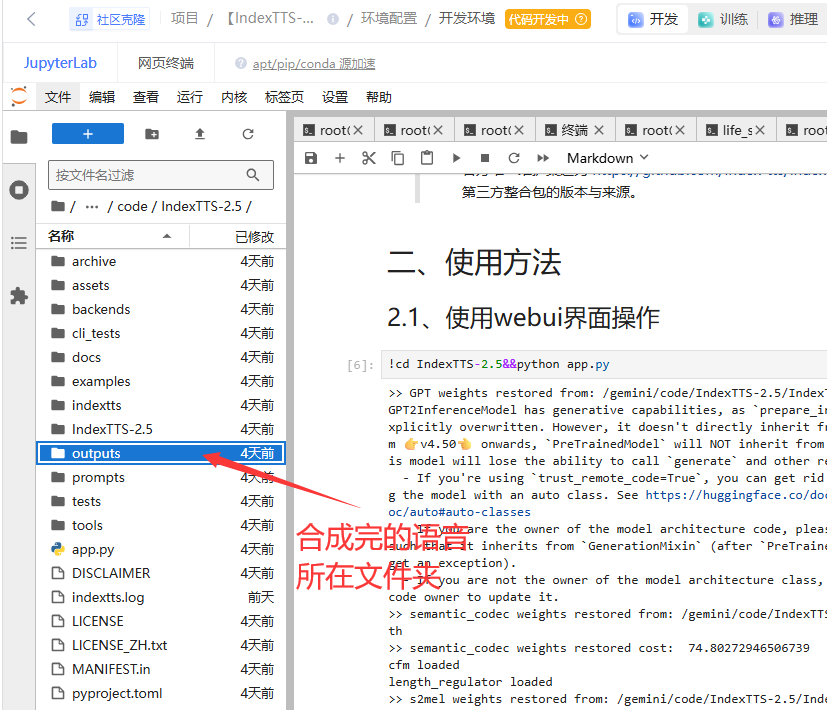Open the 运行 menu

pyautogui.click(x=189, y=97)
